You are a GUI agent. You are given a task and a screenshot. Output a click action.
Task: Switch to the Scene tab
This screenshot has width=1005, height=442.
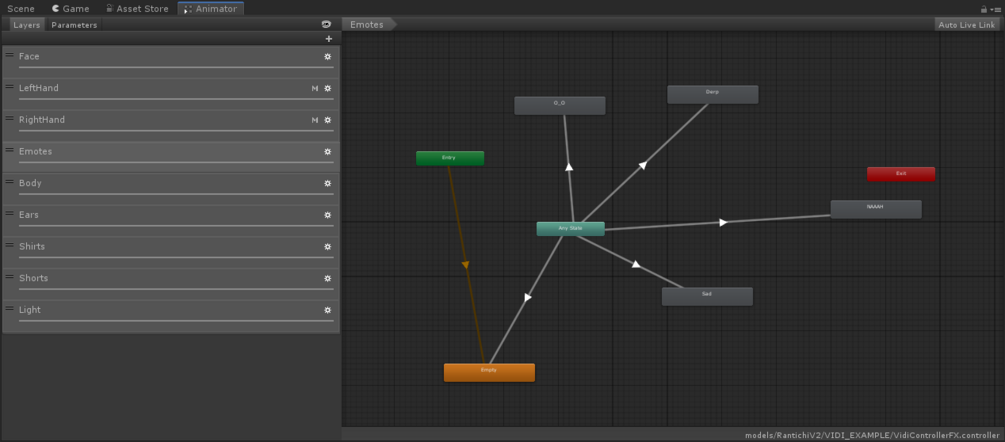click(x=21, y=9)
